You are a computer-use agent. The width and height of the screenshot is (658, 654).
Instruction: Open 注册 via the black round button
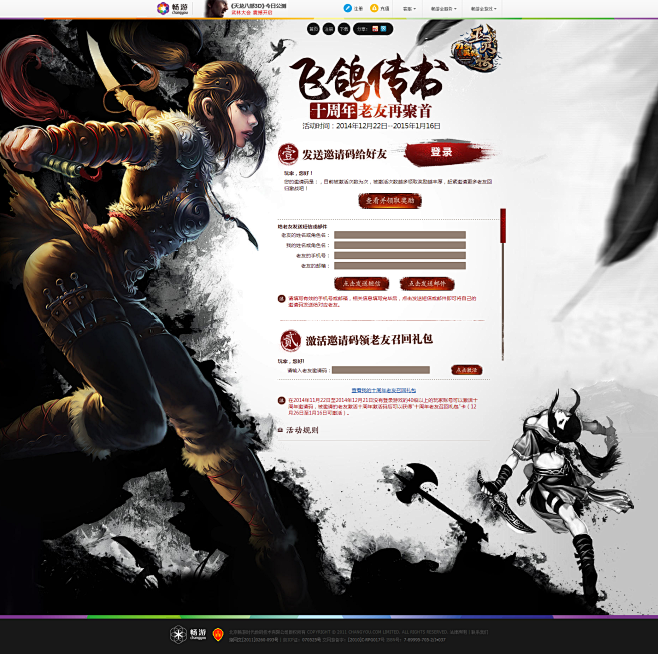329,29
